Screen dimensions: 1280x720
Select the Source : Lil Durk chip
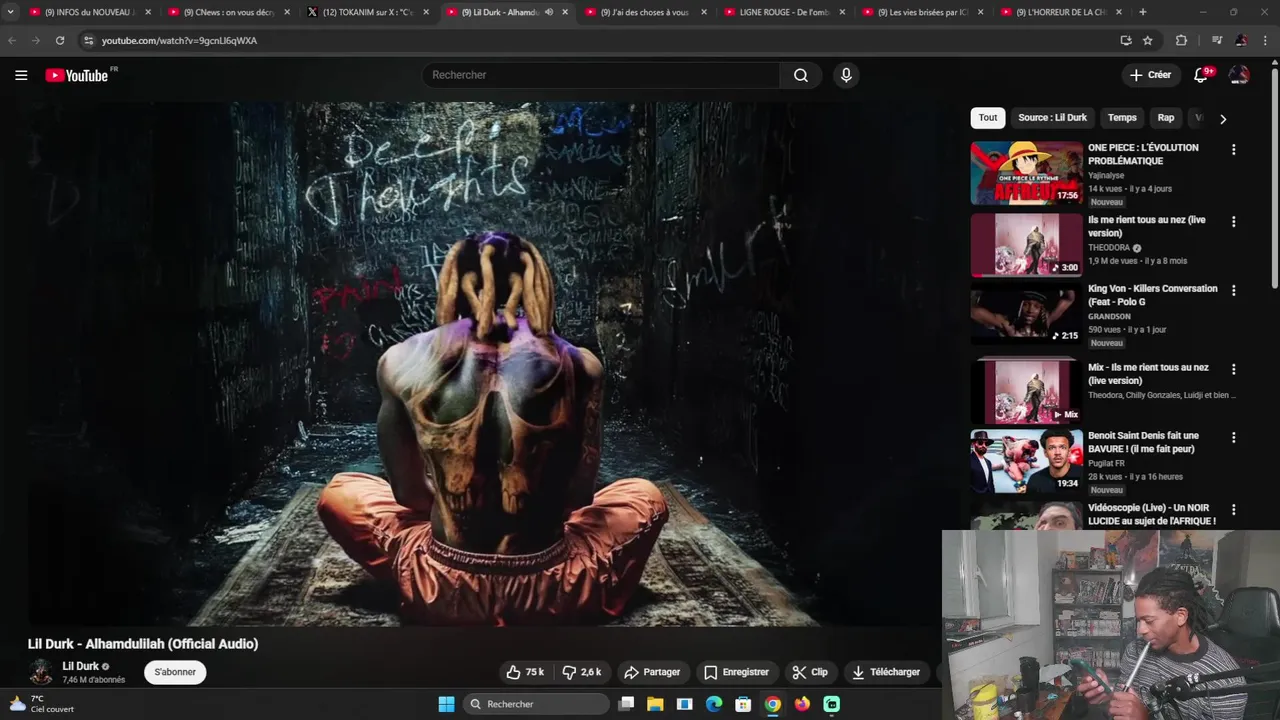[x=1052, y=118]
